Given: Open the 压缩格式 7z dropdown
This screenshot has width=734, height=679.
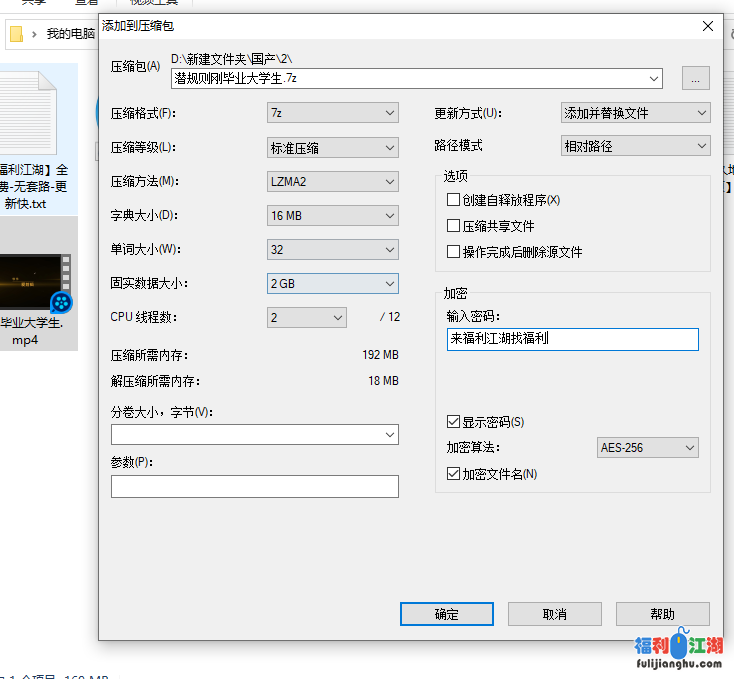Looking at the screenshot, I should [x=333, y=114].
